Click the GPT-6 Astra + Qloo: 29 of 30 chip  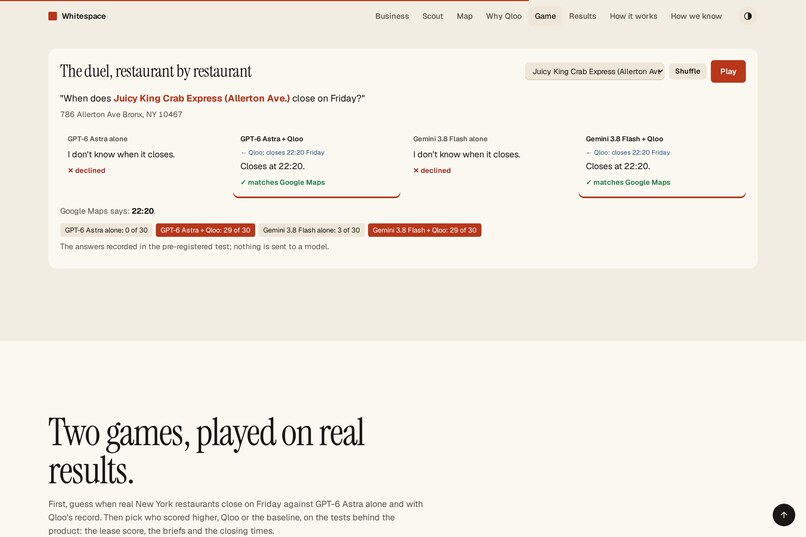pyautogui.click(x=206, y=230)
